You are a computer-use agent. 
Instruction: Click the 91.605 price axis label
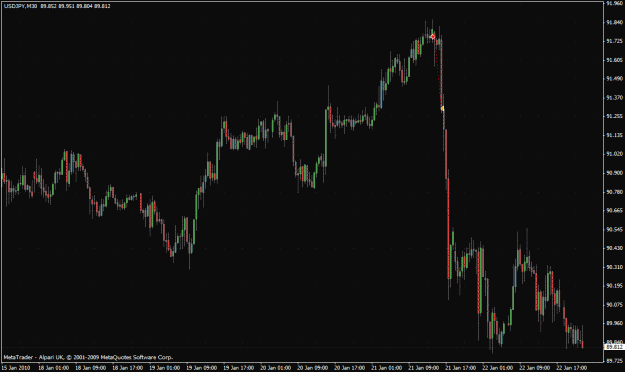614,60
